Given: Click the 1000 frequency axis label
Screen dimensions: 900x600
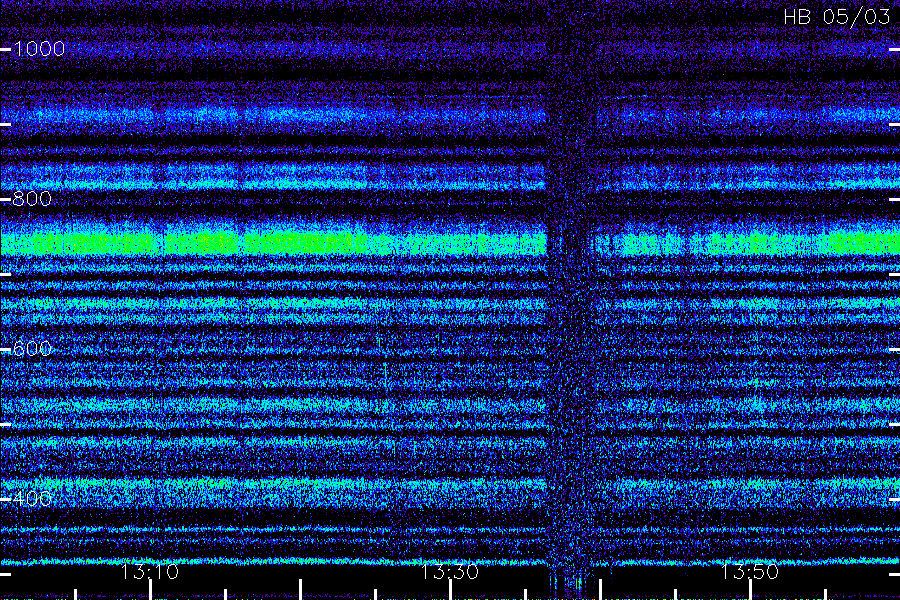Looking at the screenshot, I should point(39,49).
